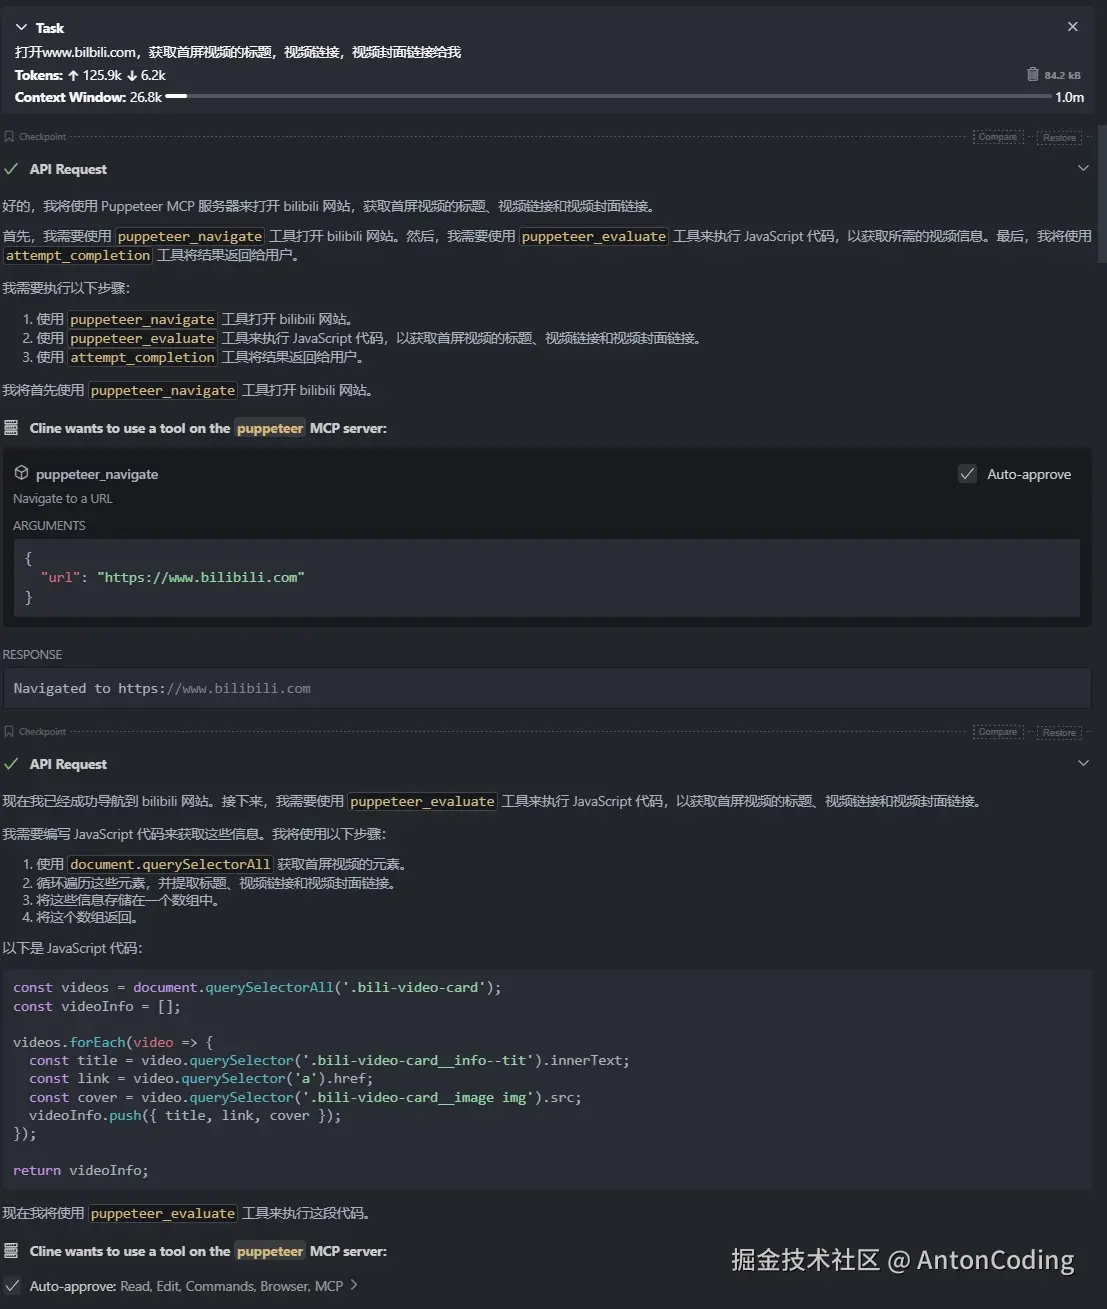Image resolution: width=1107 pixels, height=1309 pixels.
Task: Click Compare on the topmost Checkpoint
Action: tap(997, 137)
